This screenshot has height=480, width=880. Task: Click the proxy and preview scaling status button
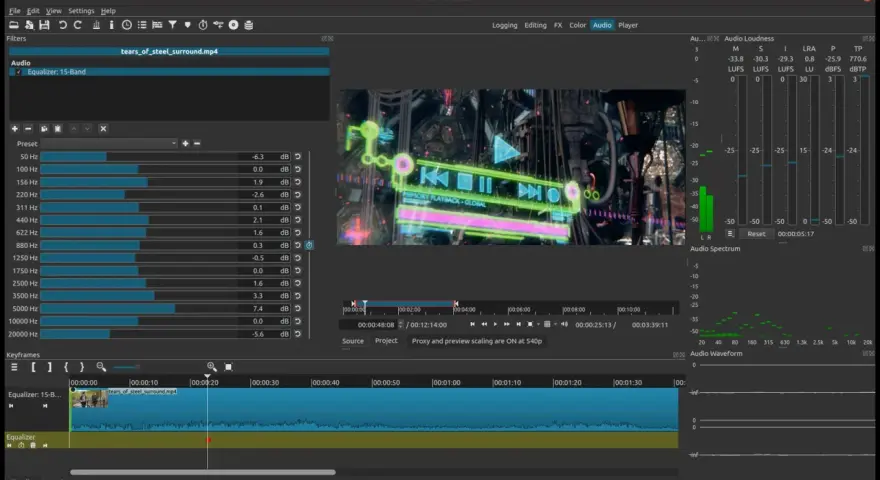pos(477,341)
